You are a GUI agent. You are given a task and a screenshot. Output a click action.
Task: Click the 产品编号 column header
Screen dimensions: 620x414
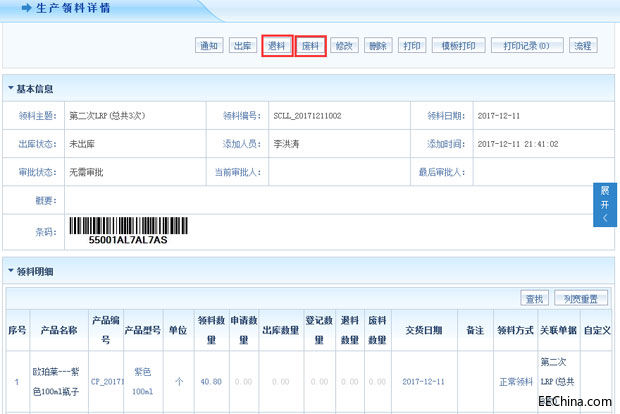pos(106,330)
